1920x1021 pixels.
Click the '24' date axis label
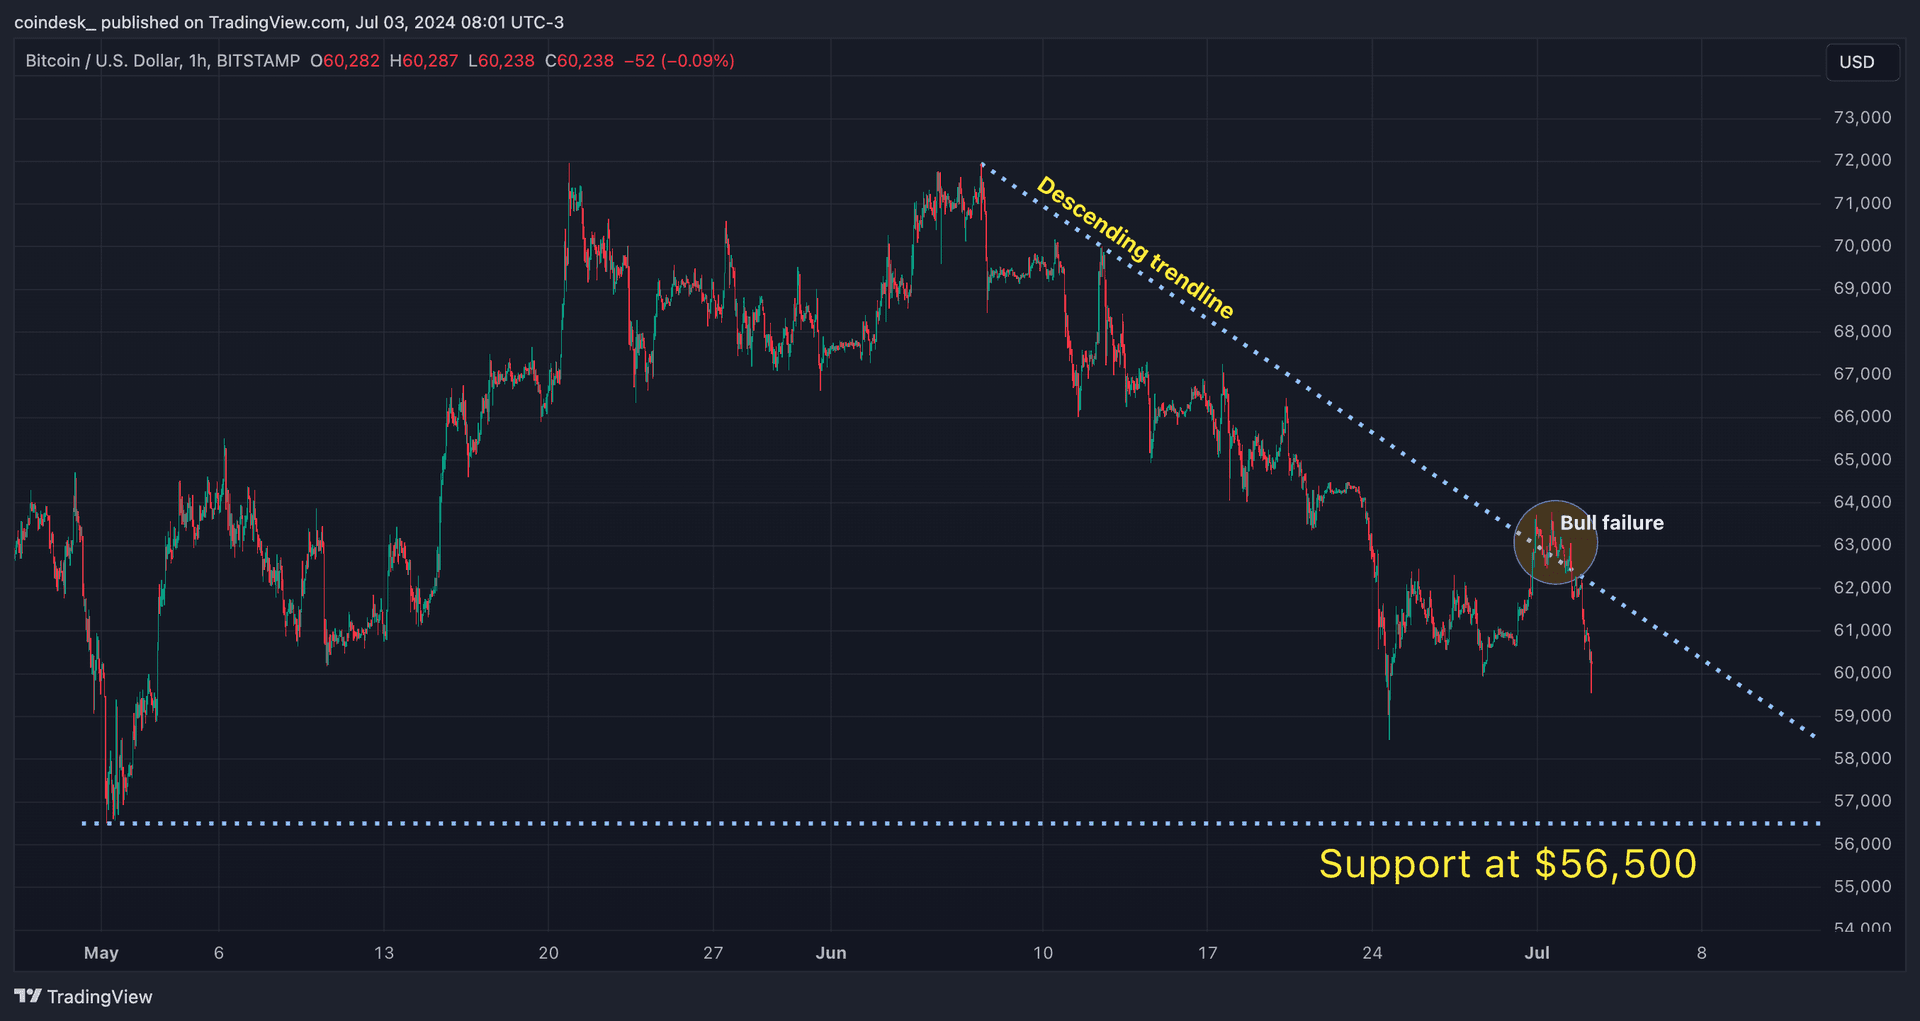tap(1372, 953)
